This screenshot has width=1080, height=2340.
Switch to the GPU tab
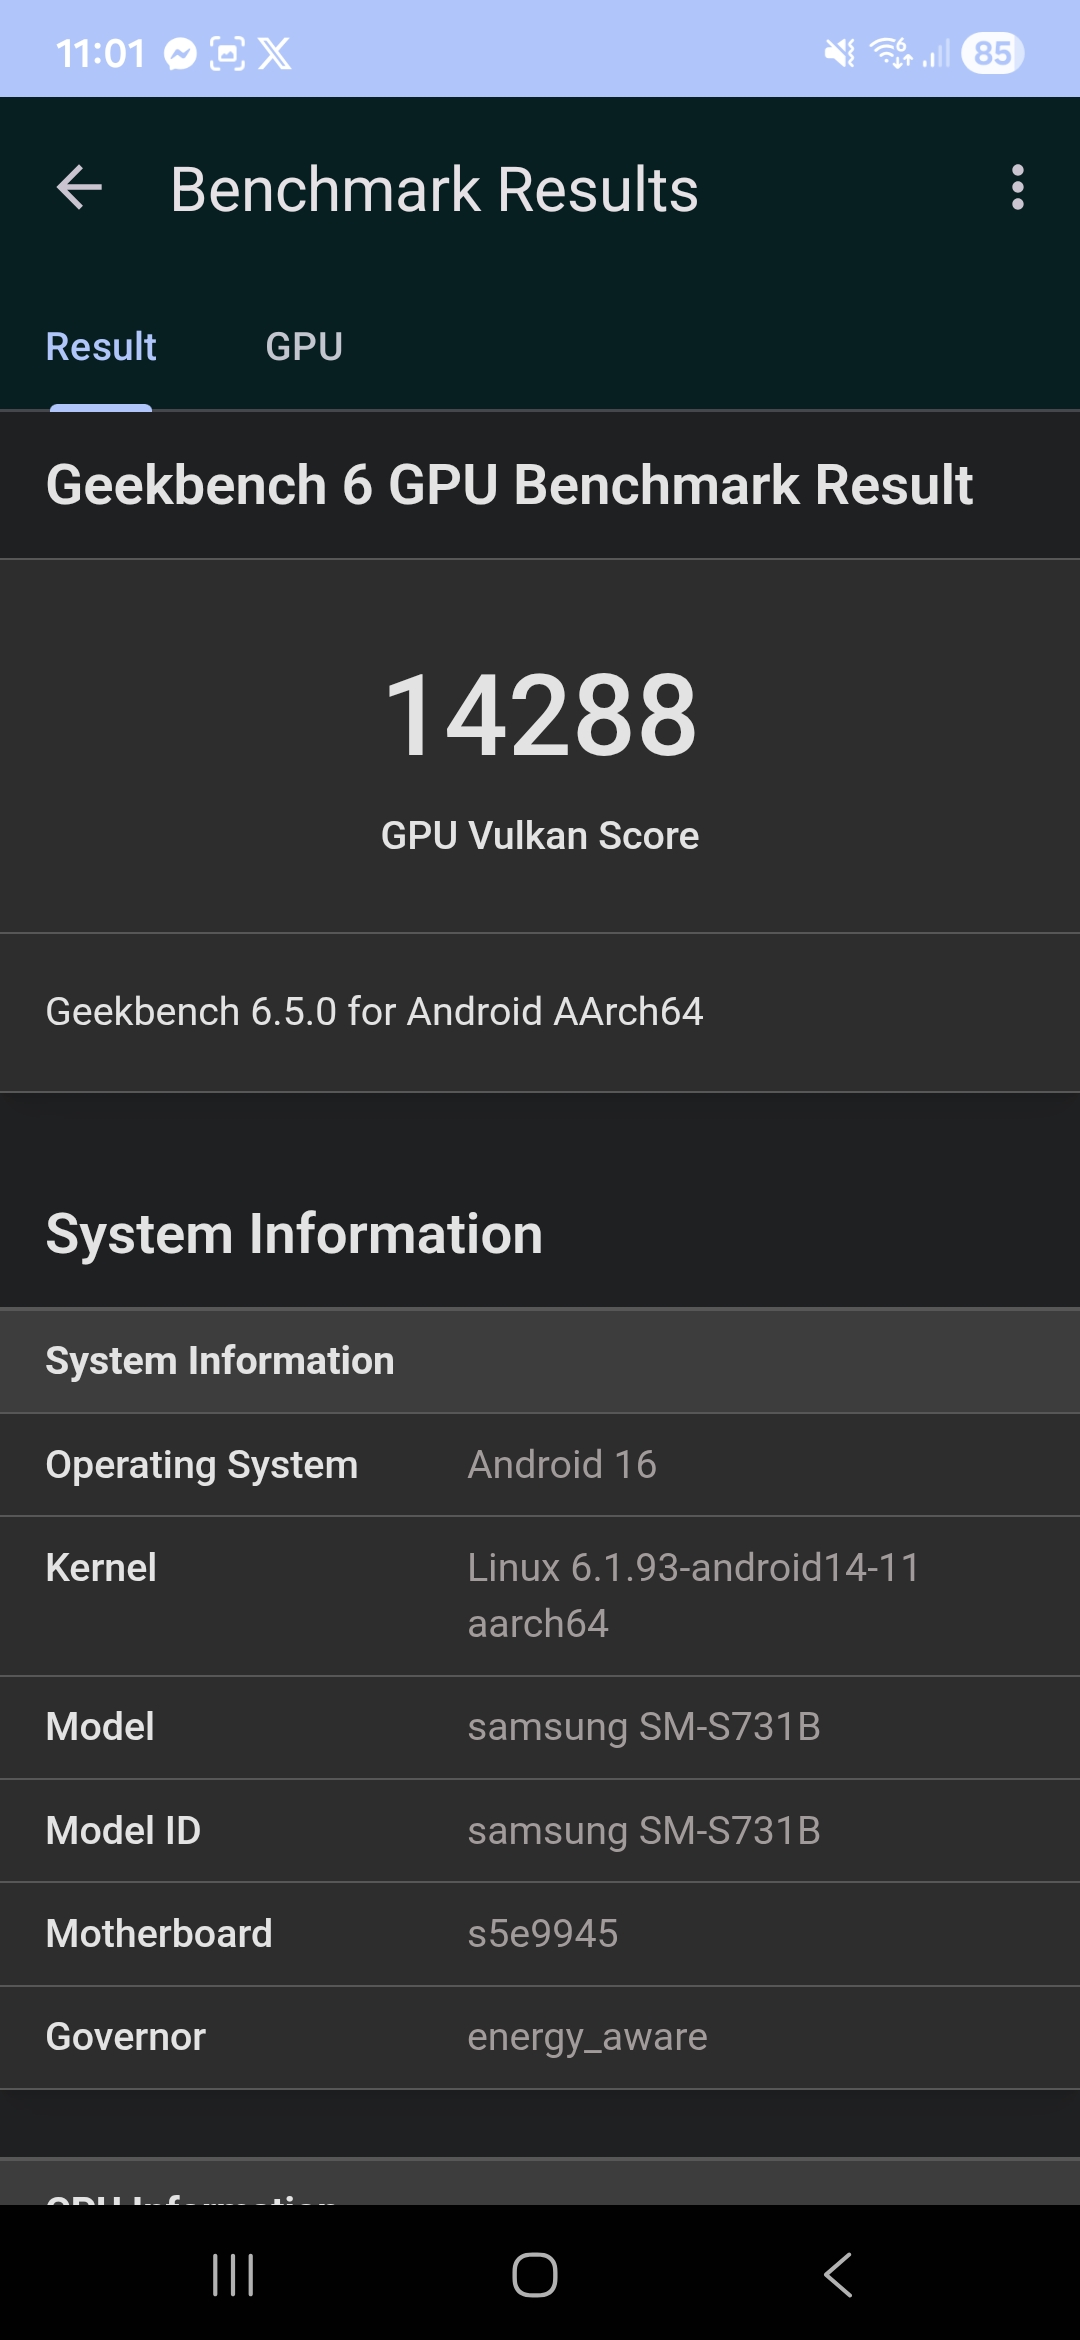point(304,347)
